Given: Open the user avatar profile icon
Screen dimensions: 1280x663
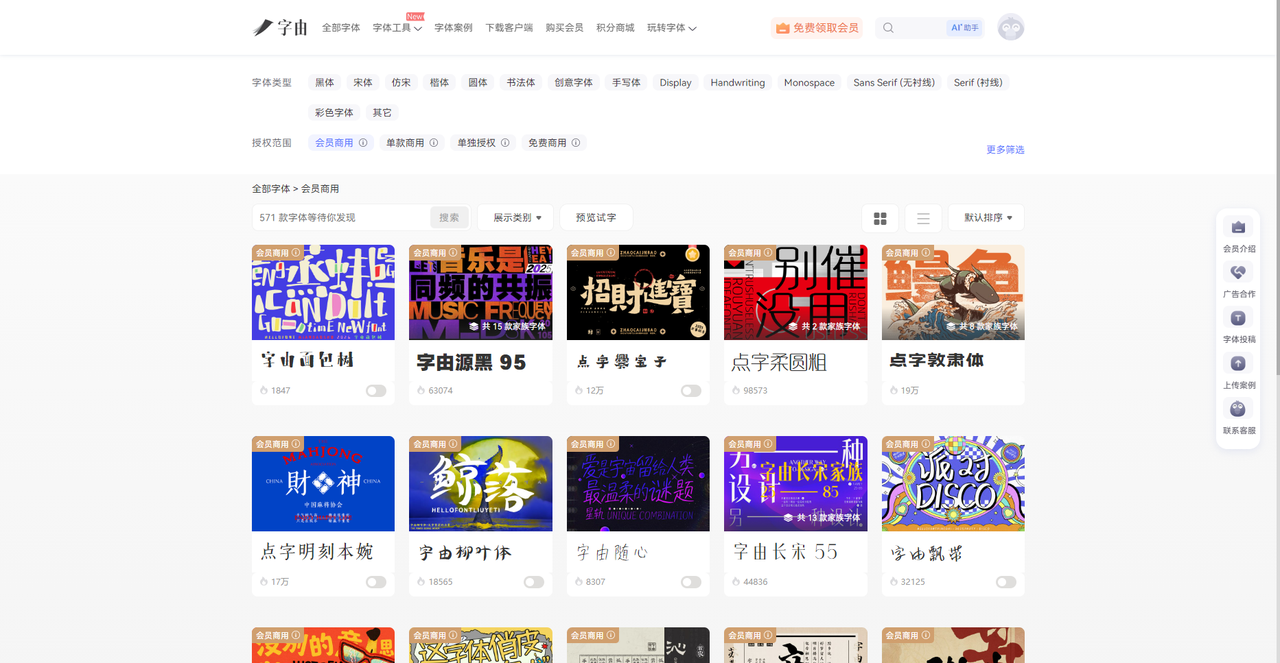Looking at the screenshot, I should click(x=1011, y=28).
